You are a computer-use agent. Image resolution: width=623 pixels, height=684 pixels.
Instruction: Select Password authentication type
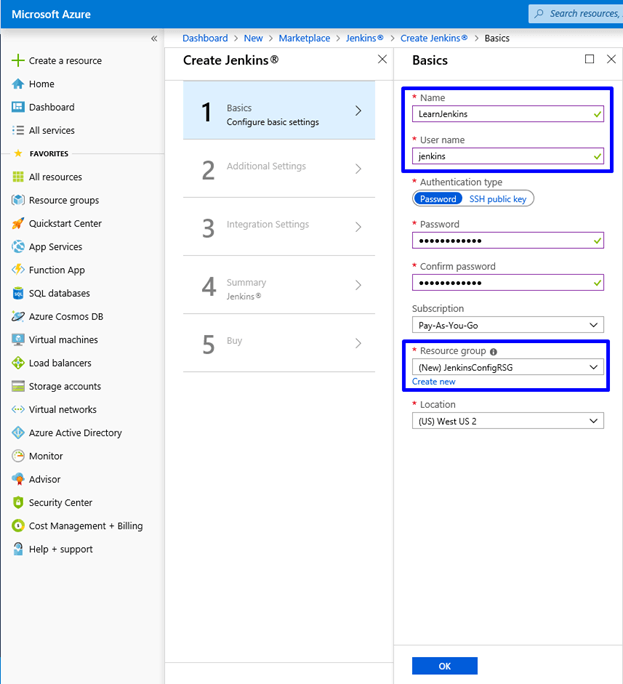click(438, 199)
